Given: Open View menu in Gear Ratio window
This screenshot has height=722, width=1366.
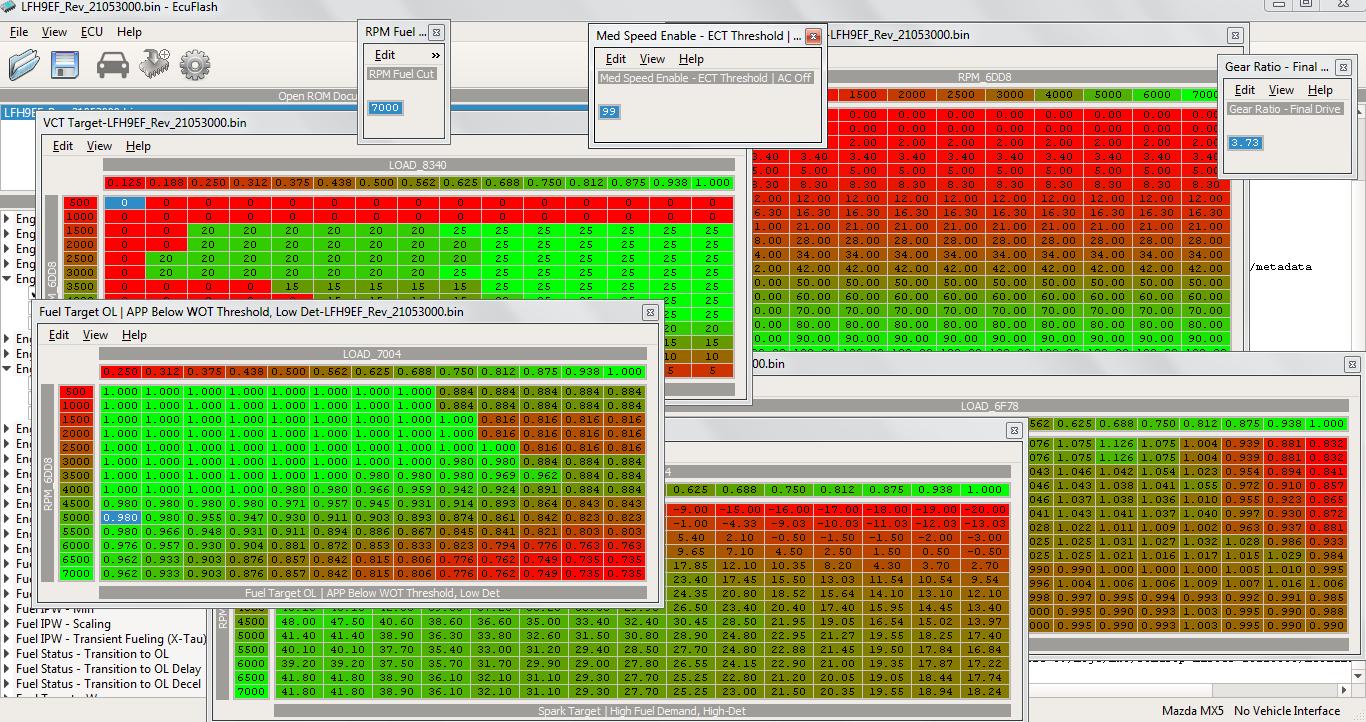Looking at the screenshot, I should coord(1281,90).
